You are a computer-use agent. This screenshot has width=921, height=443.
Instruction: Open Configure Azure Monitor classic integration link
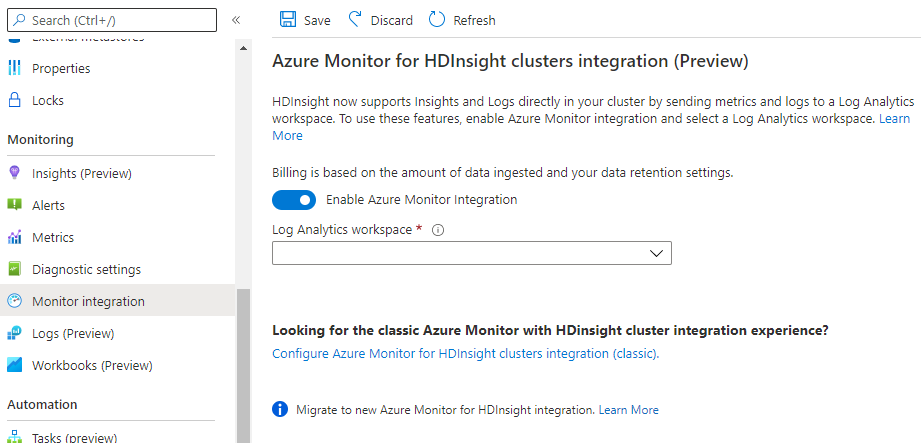tap(465, 353)
